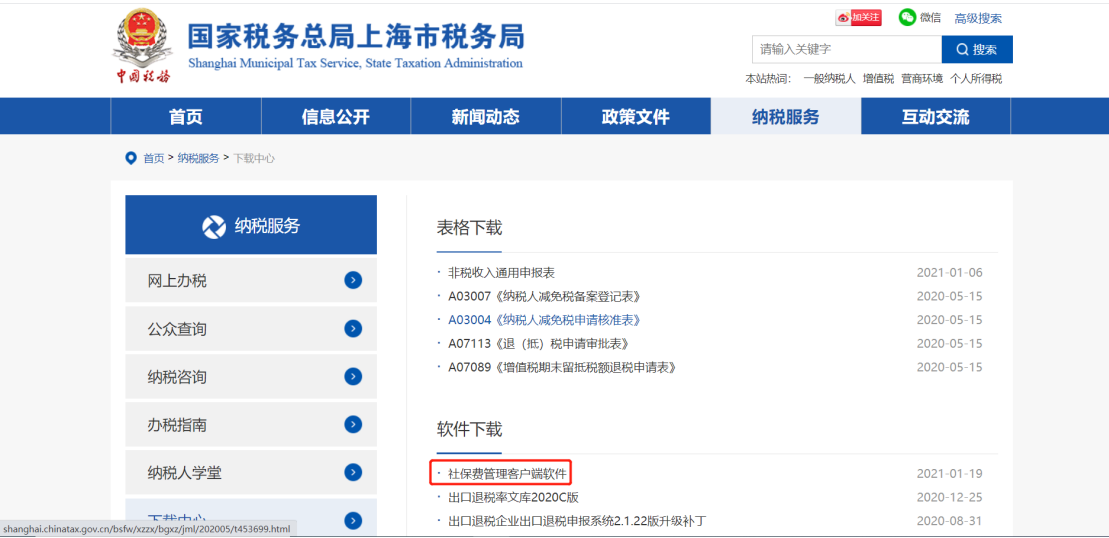Expand the 纳税人学堂 sidebar arrow
This screenshot has width=1109, height=538.
point(352,473)
